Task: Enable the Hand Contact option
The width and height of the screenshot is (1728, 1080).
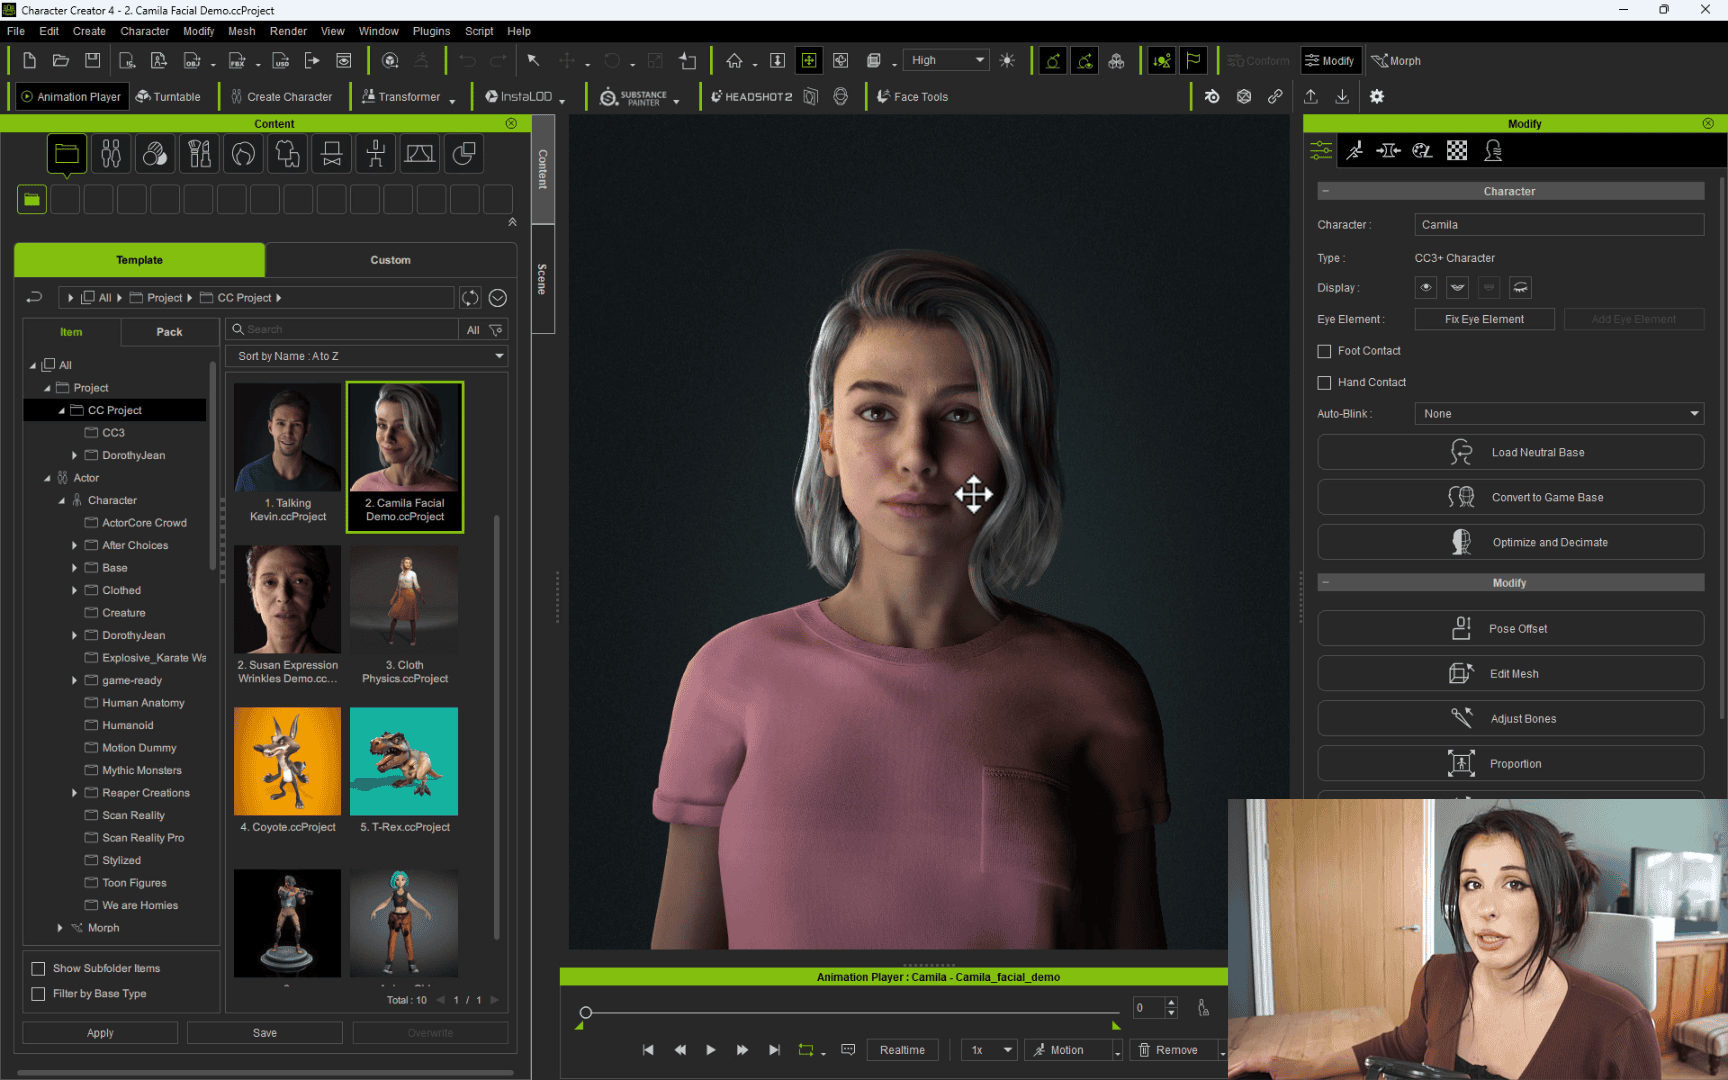Action: 1324,382
